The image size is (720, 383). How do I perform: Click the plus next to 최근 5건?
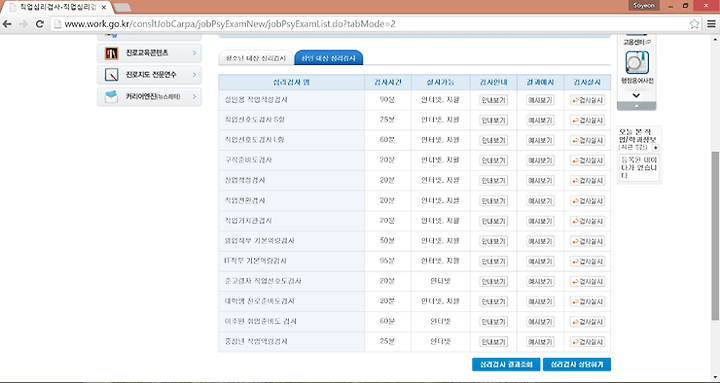click(x=655, y=147)
